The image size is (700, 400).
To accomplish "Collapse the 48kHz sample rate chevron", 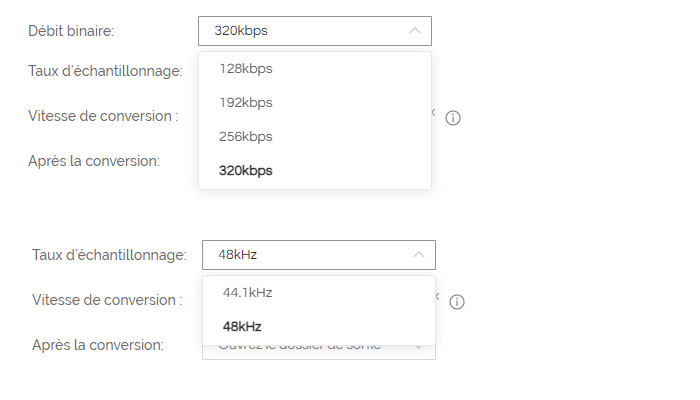I will (419, 255).
